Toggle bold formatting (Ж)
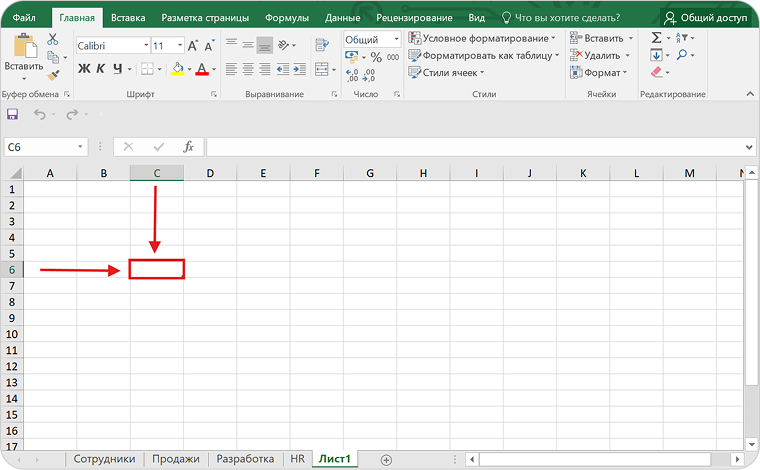The width and height of the screenshot is (760, 470). click(x=84, y=69)
